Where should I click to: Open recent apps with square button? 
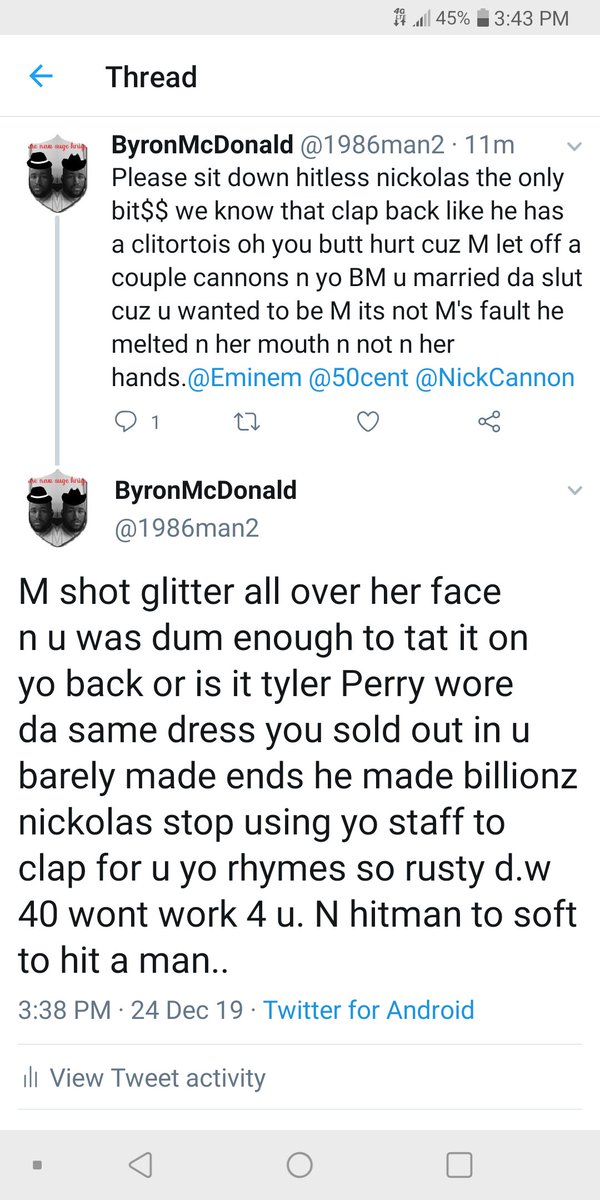coord(459,1164)
